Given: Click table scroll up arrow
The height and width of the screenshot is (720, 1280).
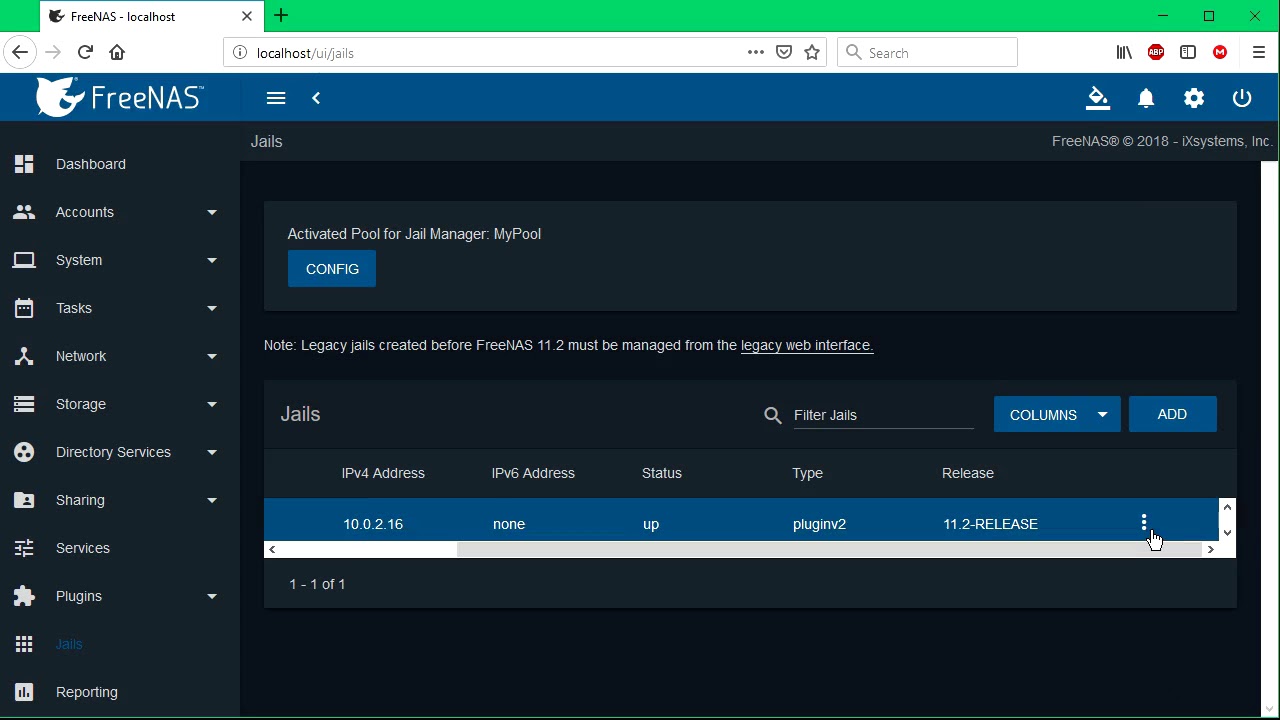Looking at the screenshot, I should coord(1228,507).
